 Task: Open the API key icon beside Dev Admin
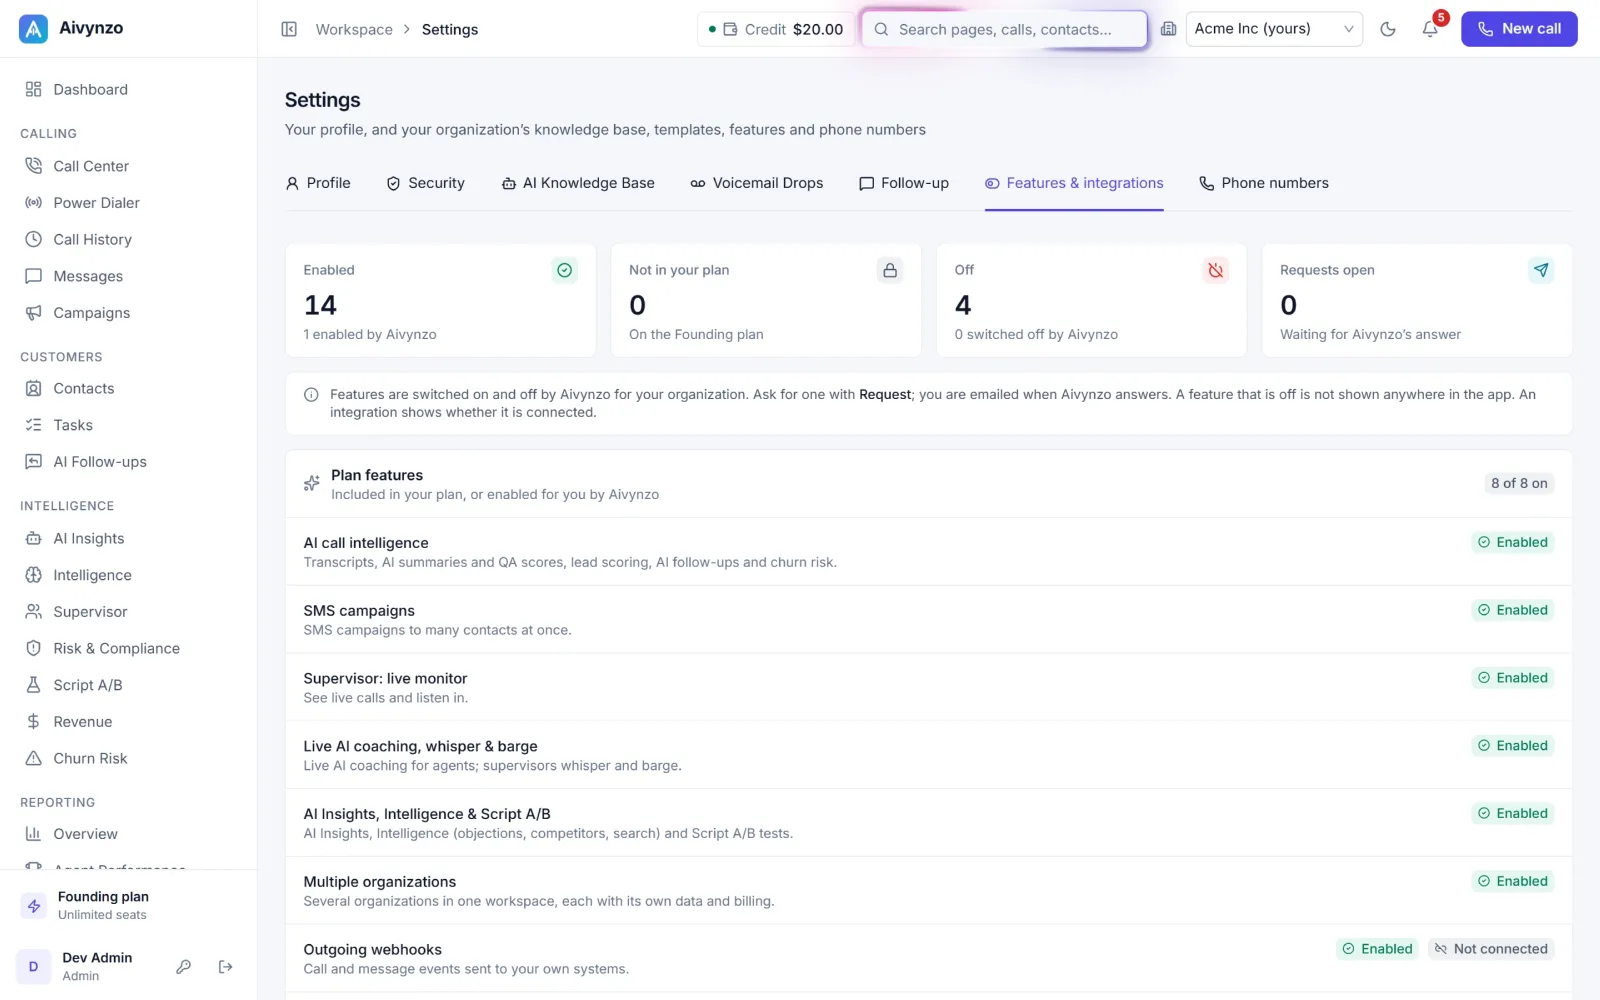184,966
